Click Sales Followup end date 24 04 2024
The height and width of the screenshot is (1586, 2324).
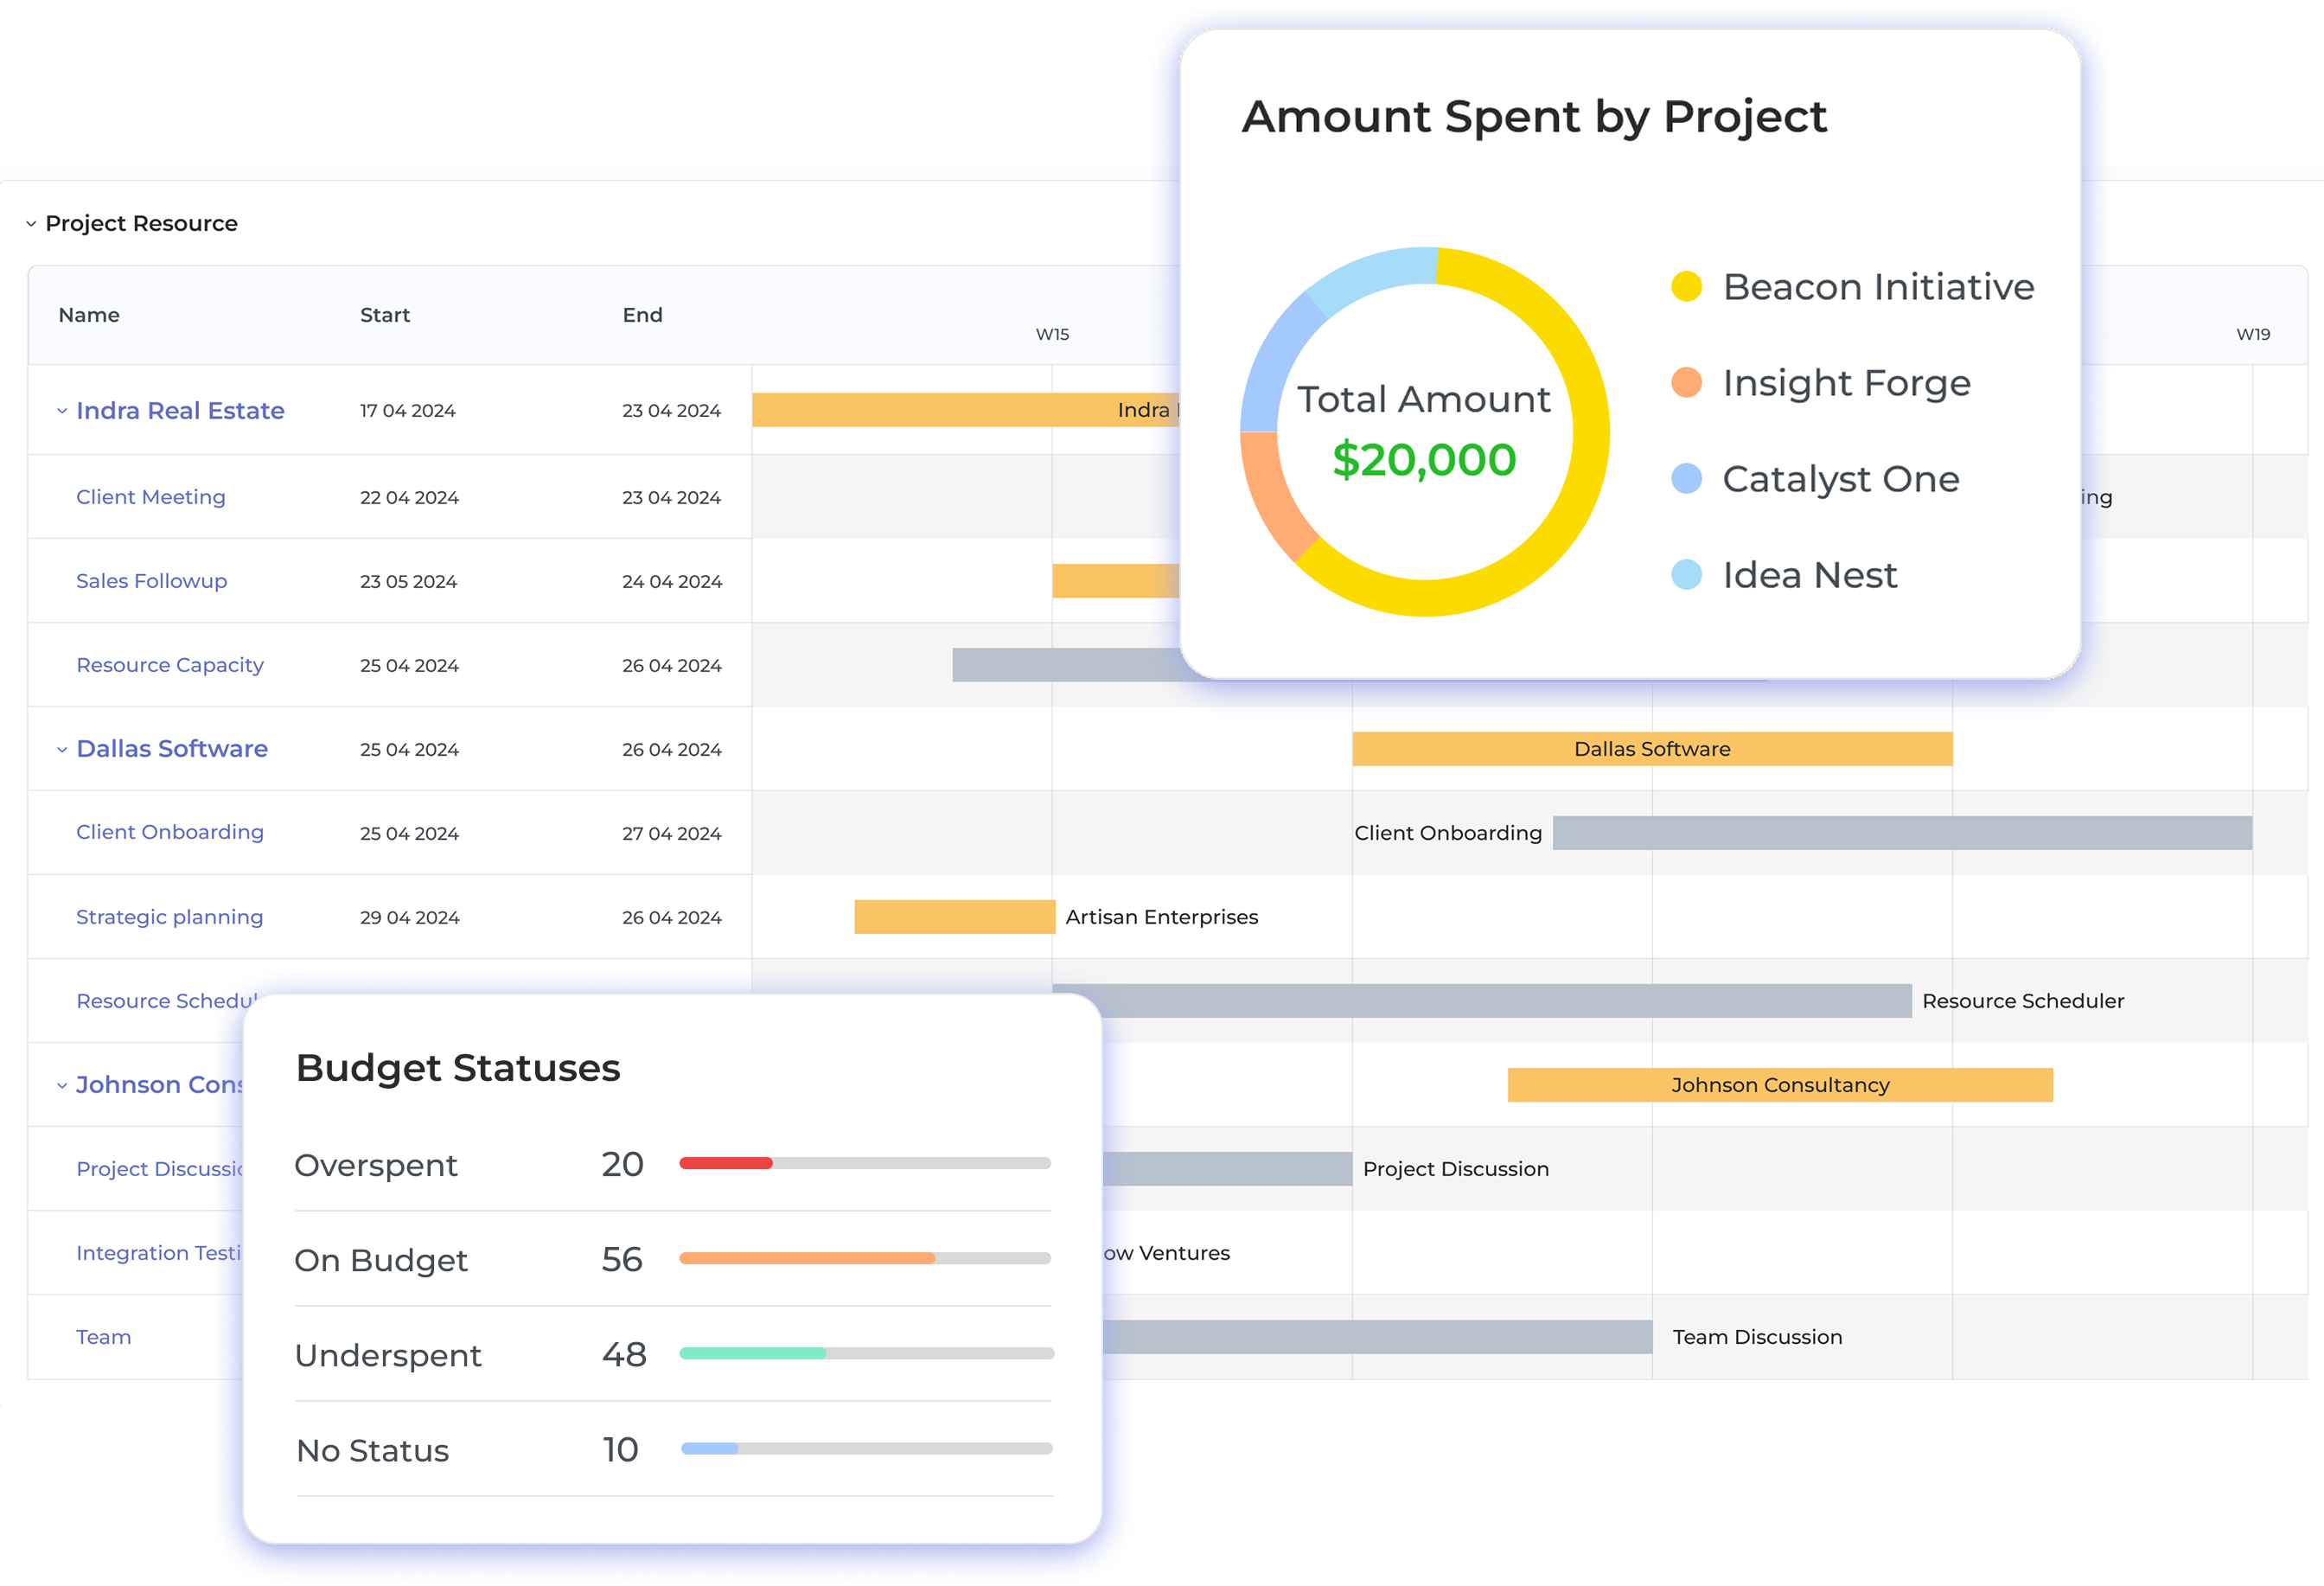(x=672, y=582)
